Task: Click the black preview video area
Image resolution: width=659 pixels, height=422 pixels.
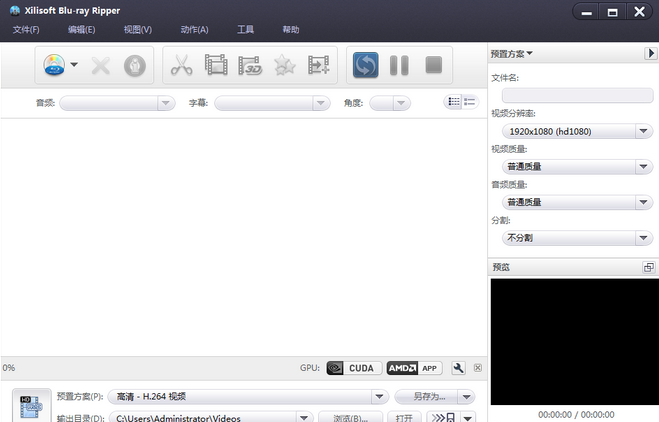Action: click(x=575, y=342)
